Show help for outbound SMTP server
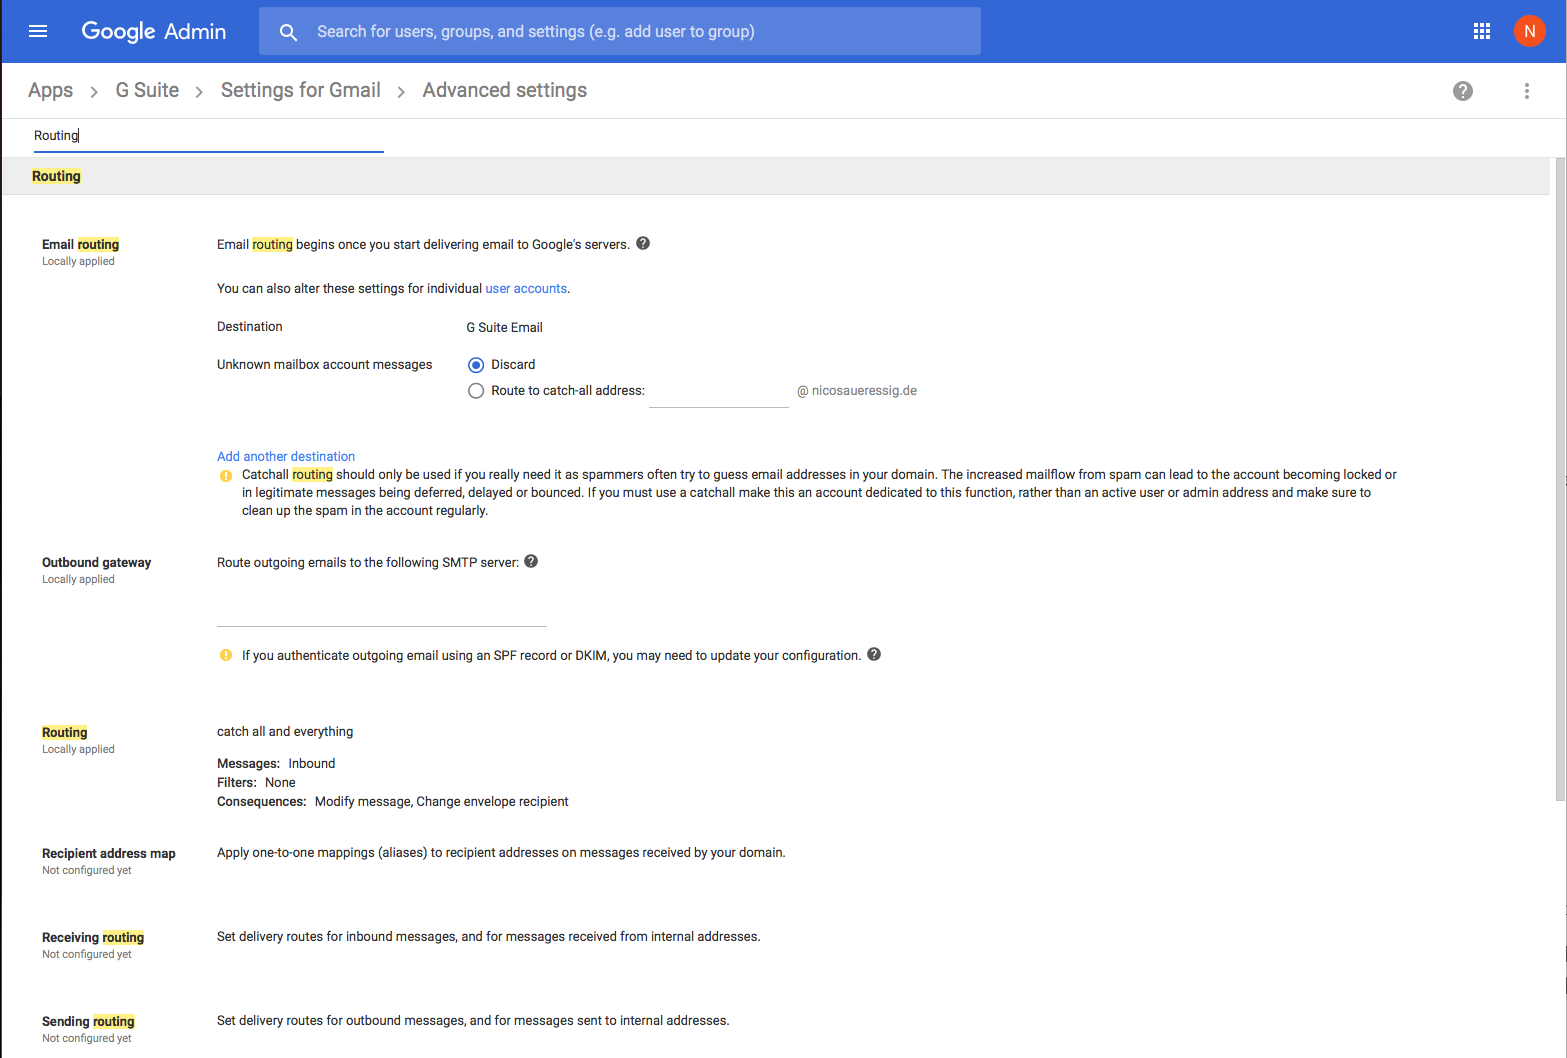1567x1058 pixels. pos(531,561)
